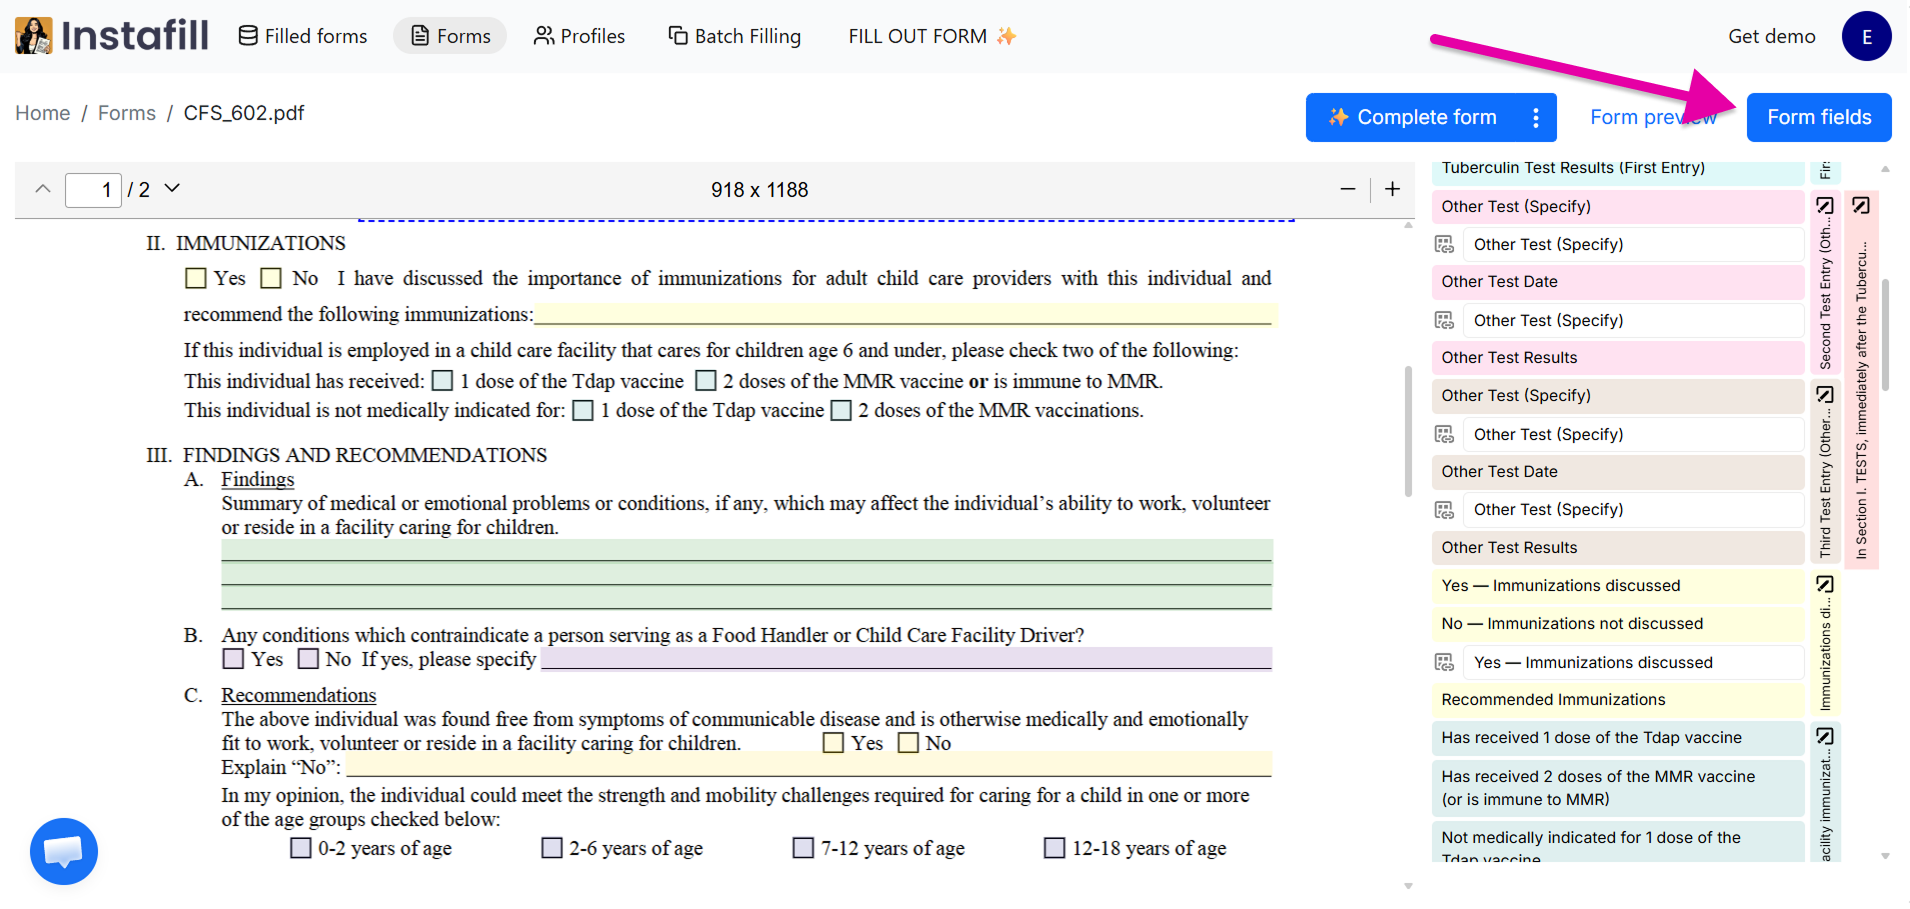Click link icon beside first pink Other Test (Specify) input
This screenshot has height=909, width=1910.
(x=1444, y=244)
